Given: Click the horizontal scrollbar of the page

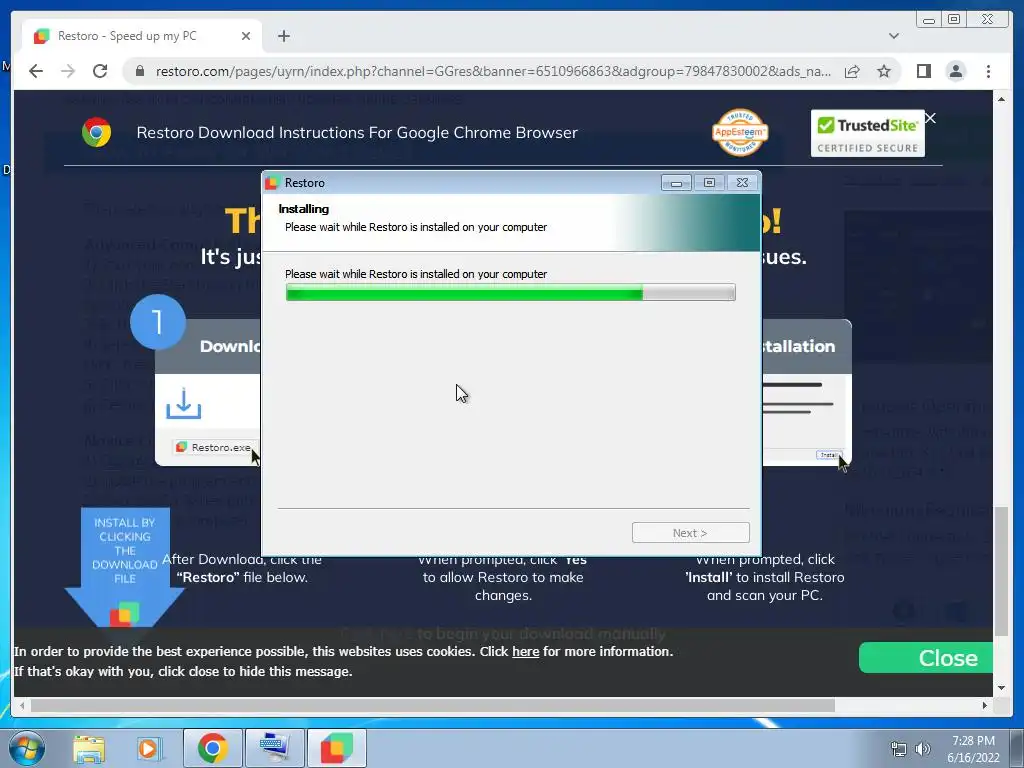Looking at the screenshot, I should [433, 705].
